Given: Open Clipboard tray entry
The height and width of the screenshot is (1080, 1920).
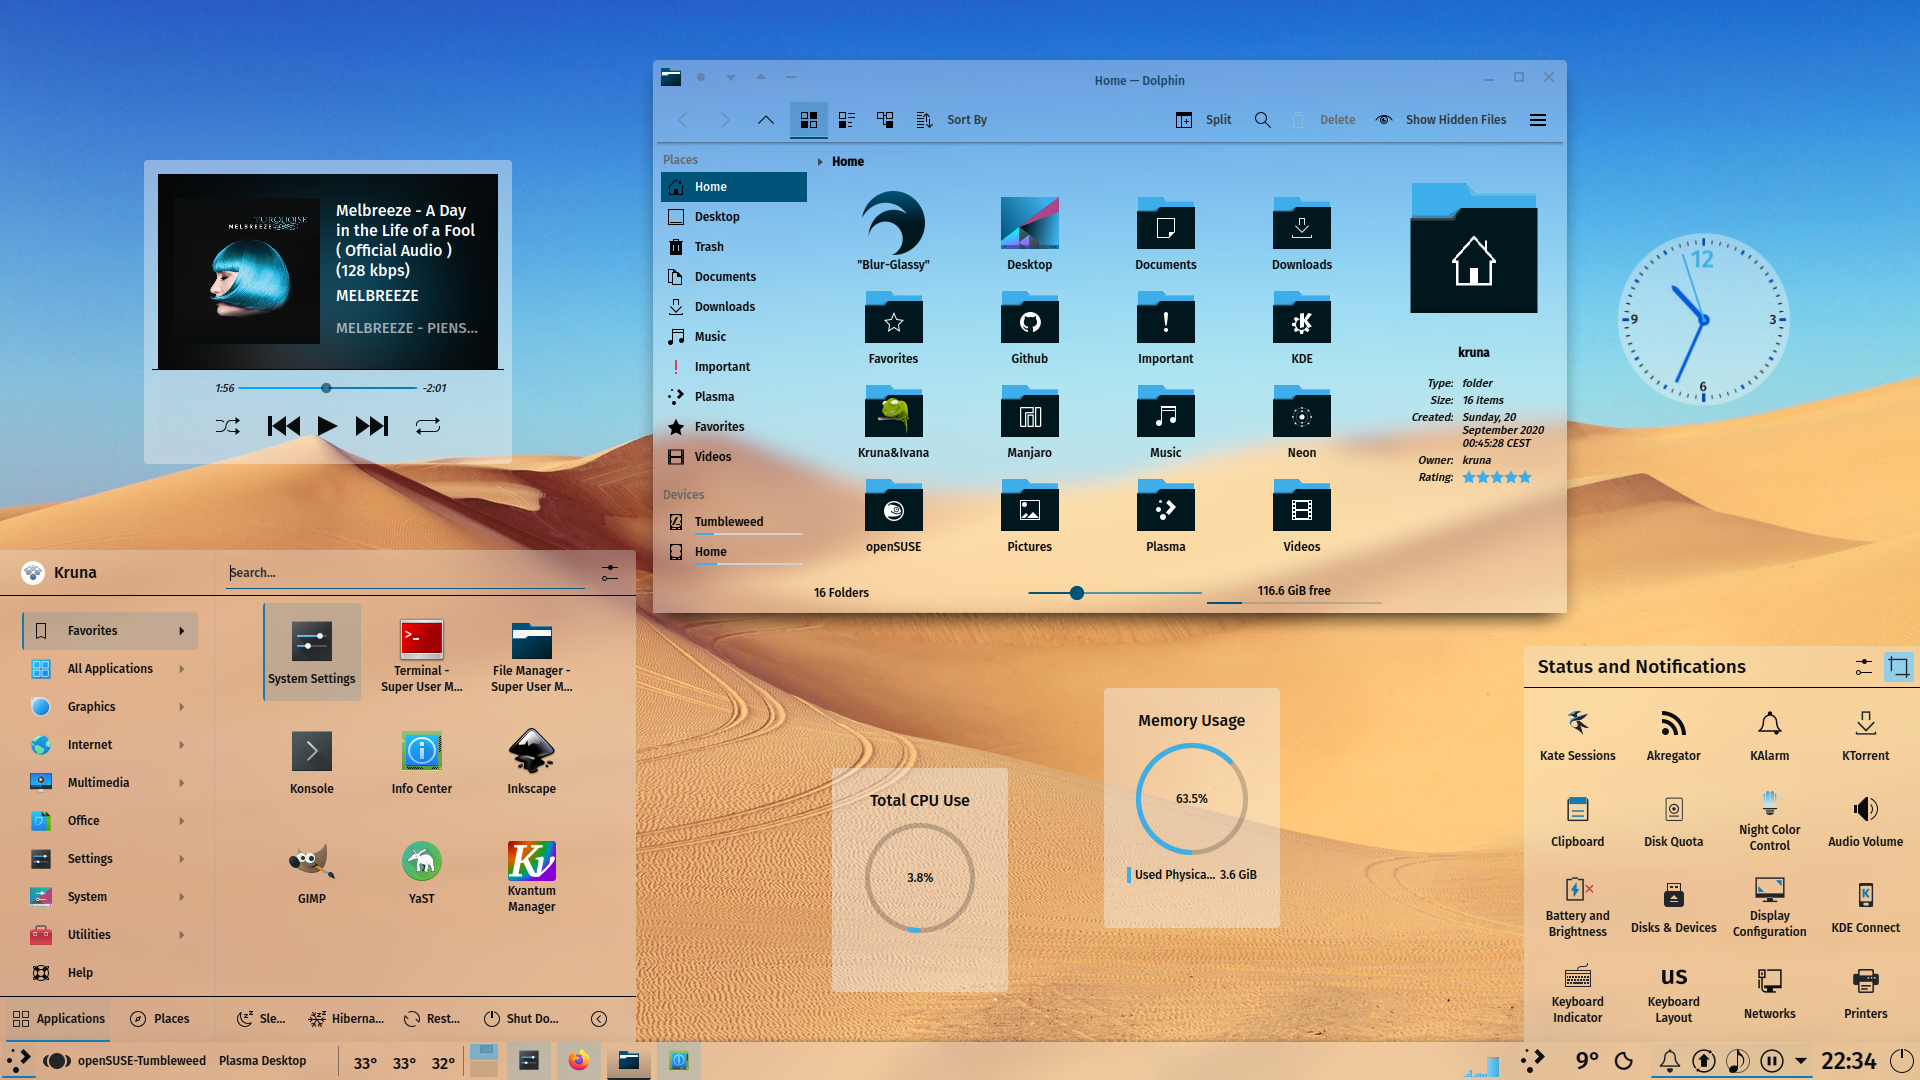Looking at the screenshot, I should click(x=1577, y=821).
